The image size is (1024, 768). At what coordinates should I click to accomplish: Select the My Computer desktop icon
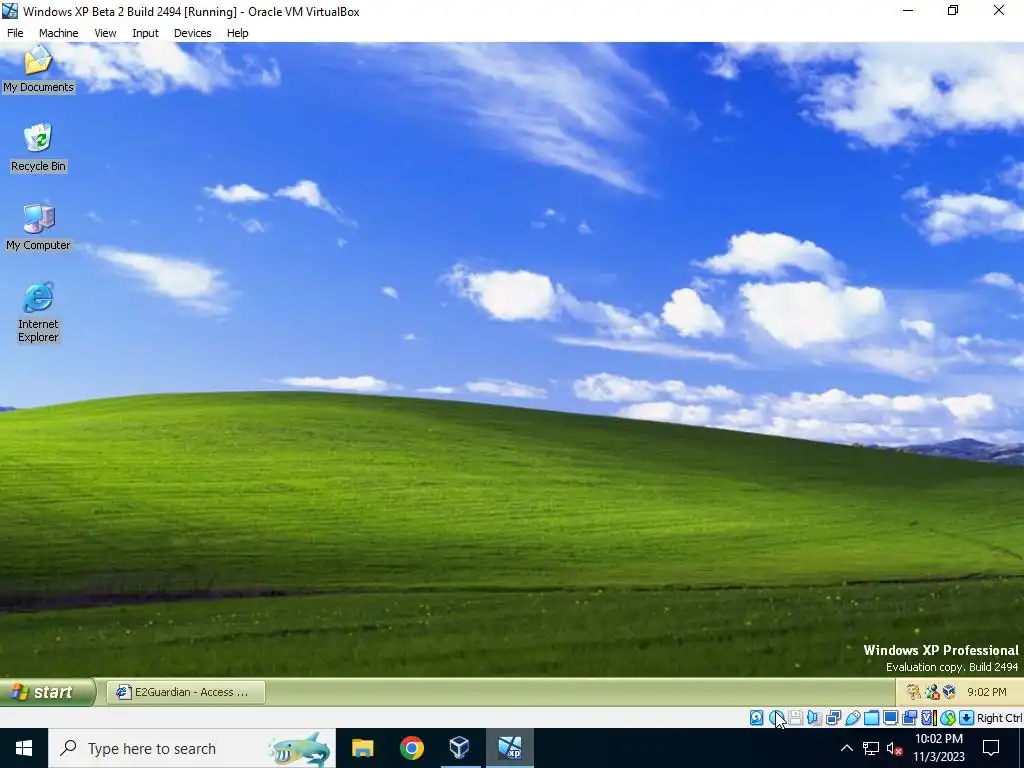pos(38,227)
